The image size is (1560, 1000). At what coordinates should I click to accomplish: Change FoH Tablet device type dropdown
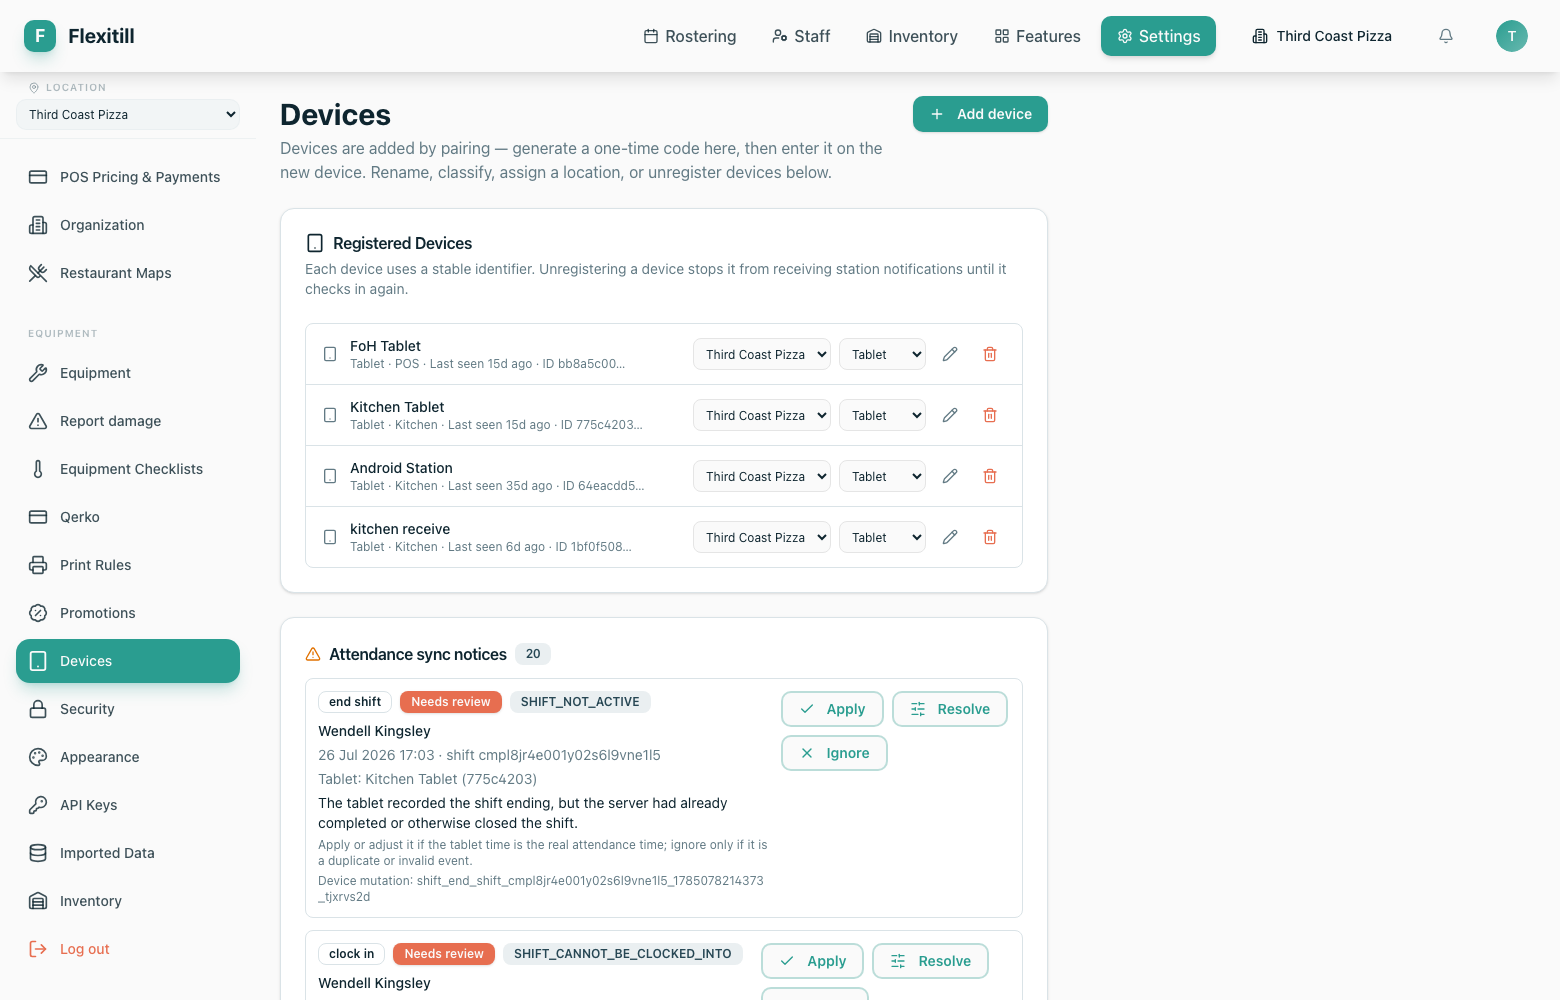point(882,354)
